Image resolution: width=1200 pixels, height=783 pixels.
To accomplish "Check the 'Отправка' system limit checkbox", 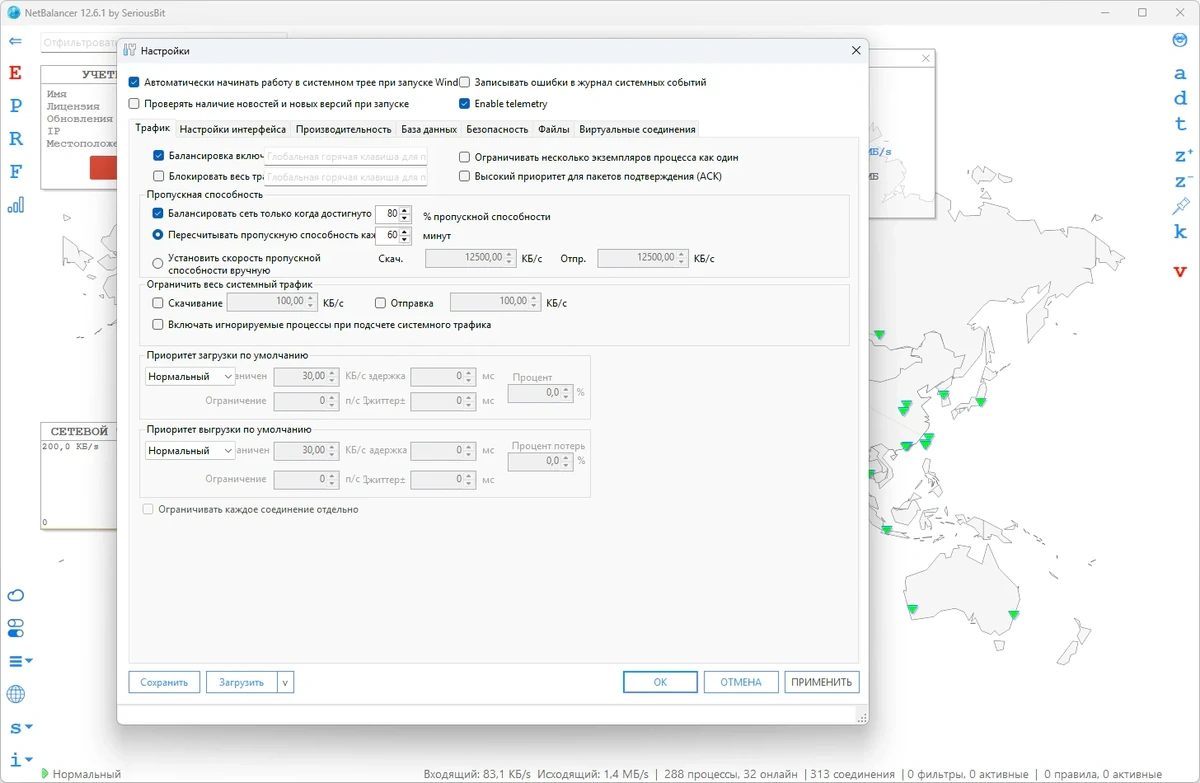I will (380, 302).
